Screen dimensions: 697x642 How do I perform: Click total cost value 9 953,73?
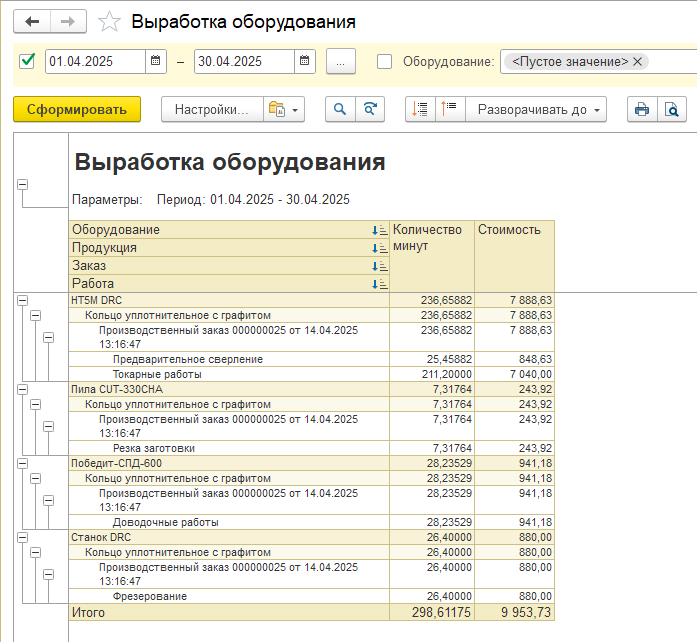[x=526, y=613]
